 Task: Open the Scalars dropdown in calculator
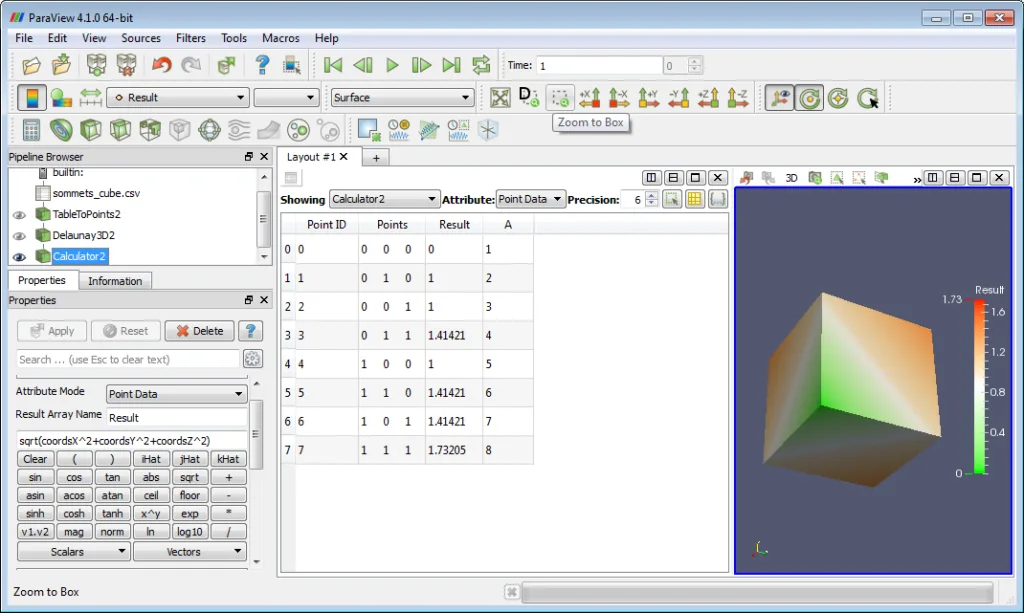(x=74, y=552)
